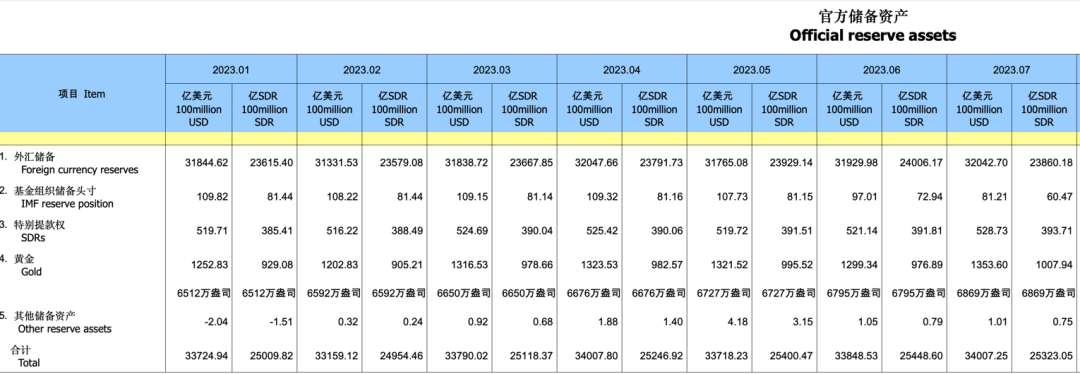1080x374 pixels.
Task: Click the 'Other reserve assets' row label
Action: point(66,329)
